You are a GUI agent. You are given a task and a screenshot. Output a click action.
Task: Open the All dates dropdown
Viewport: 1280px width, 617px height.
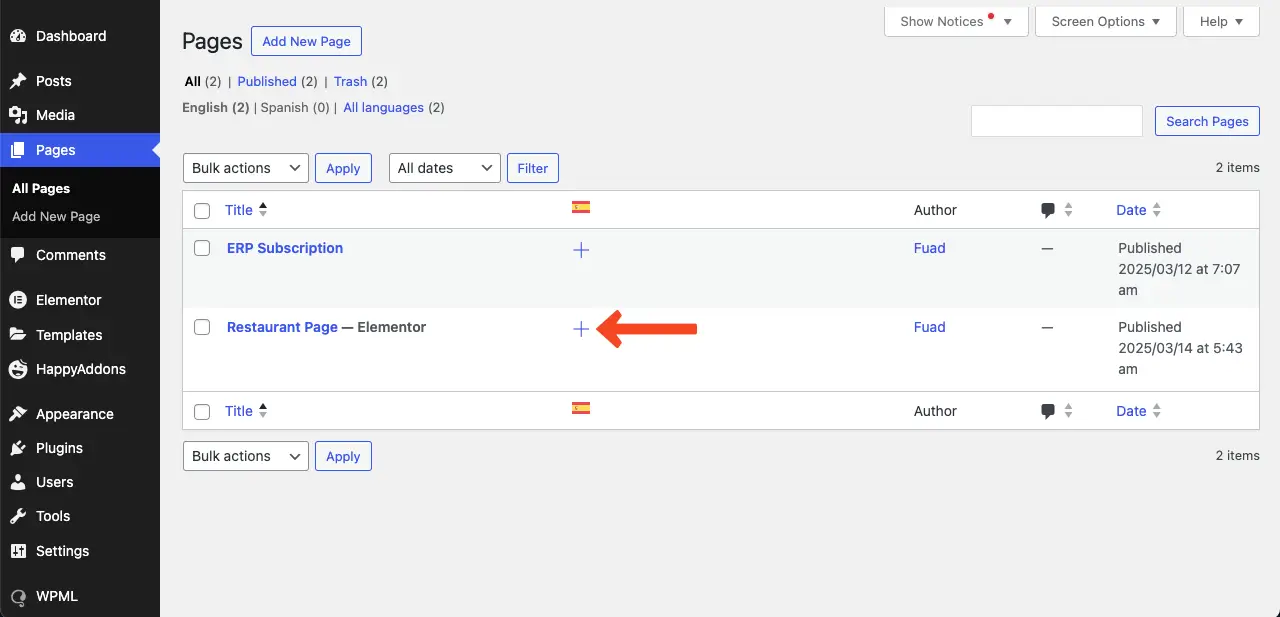pos(445,168)
